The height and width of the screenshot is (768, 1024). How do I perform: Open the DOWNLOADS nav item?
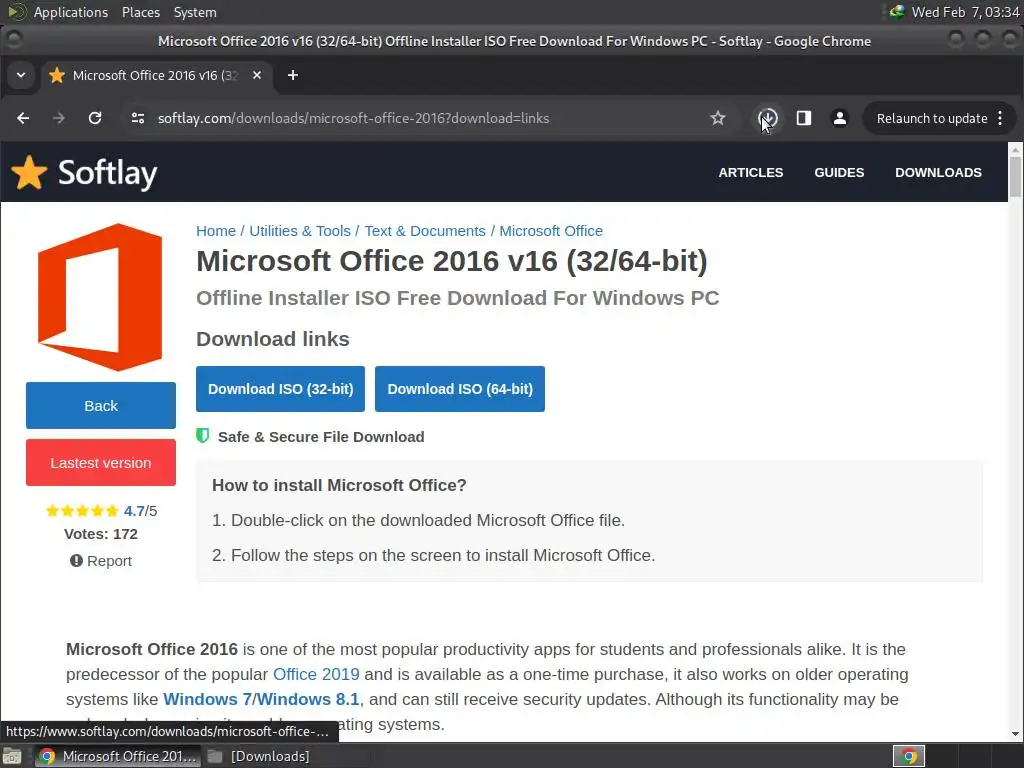tap(938, 172)
